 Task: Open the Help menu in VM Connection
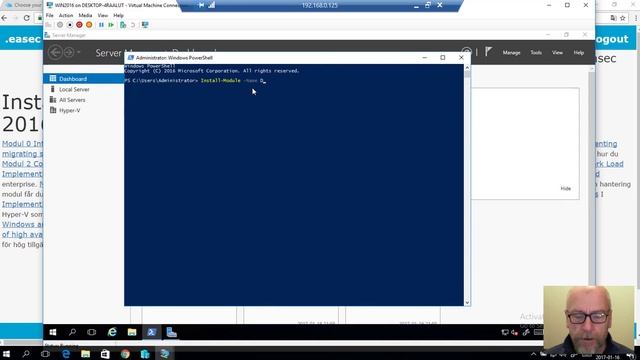[118, 15]
